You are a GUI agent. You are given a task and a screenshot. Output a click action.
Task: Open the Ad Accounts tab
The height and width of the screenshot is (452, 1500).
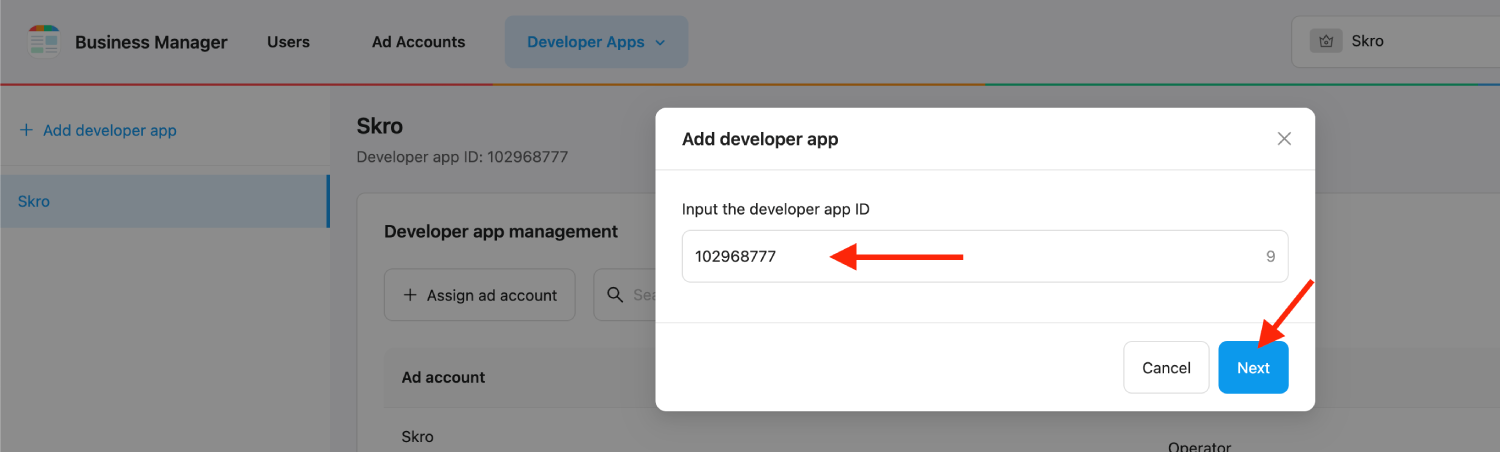click(418, 42)
